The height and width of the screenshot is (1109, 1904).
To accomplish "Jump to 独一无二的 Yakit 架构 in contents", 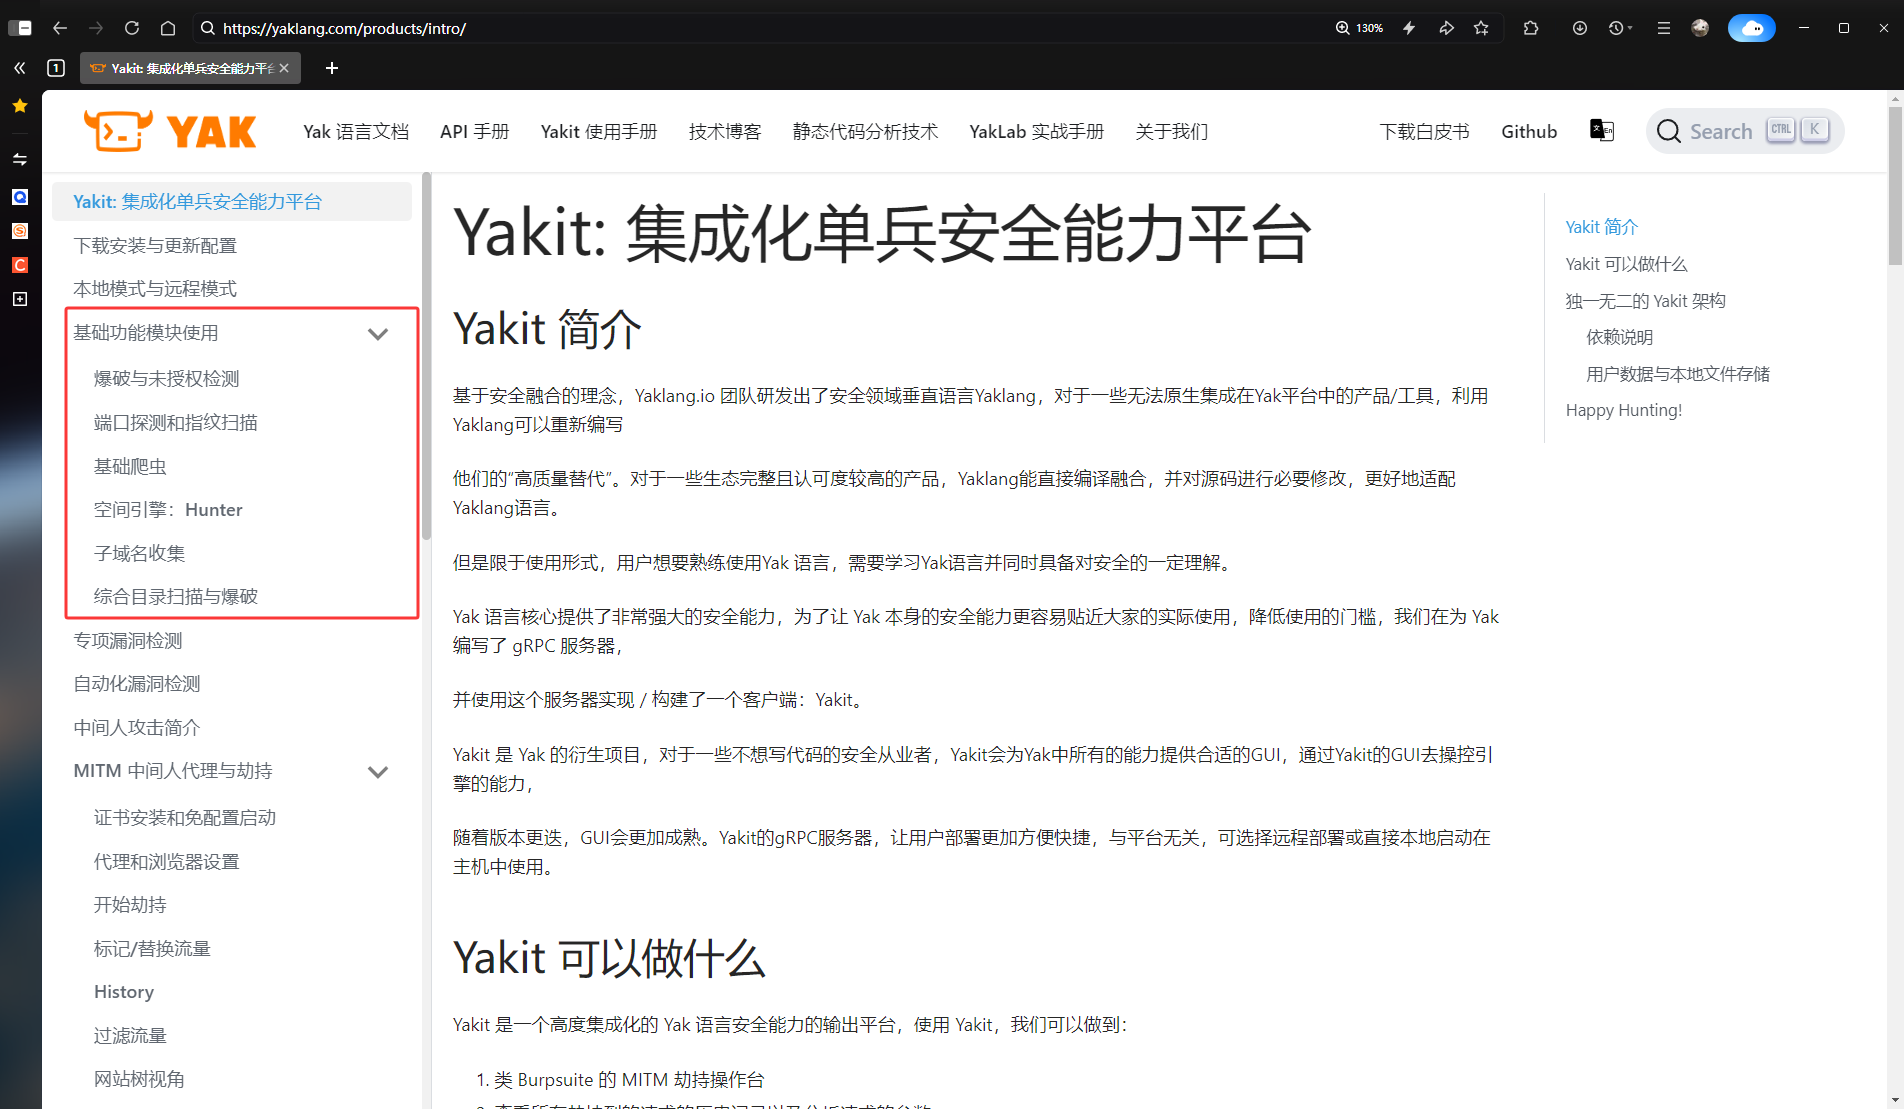I will pyautogui.click(x=1646, y=300).
